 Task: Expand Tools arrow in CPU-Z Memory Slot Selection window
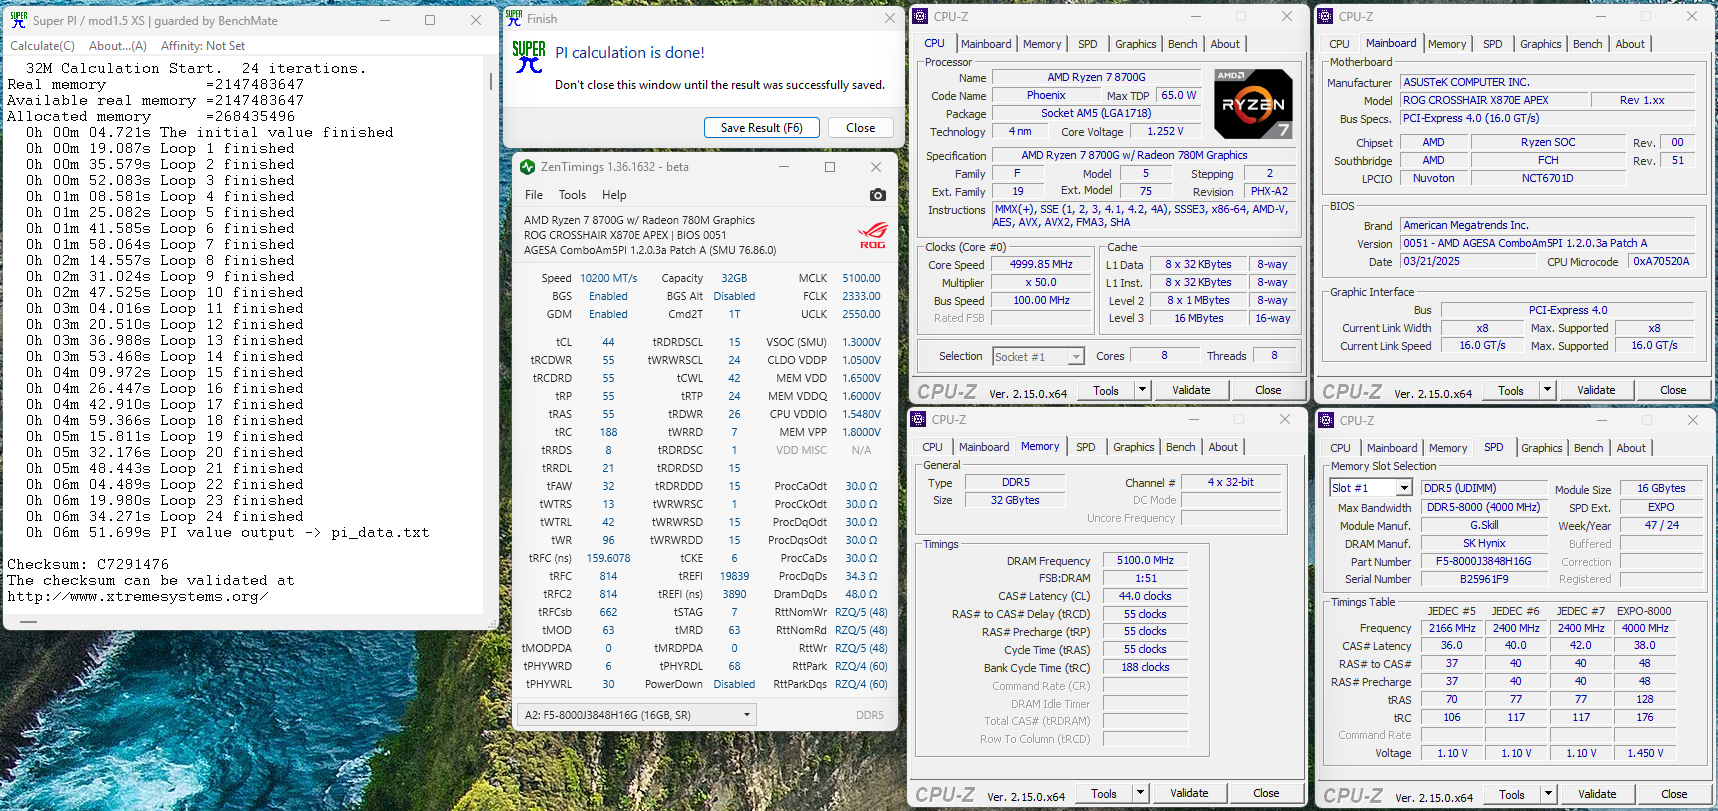[1548, 794]
